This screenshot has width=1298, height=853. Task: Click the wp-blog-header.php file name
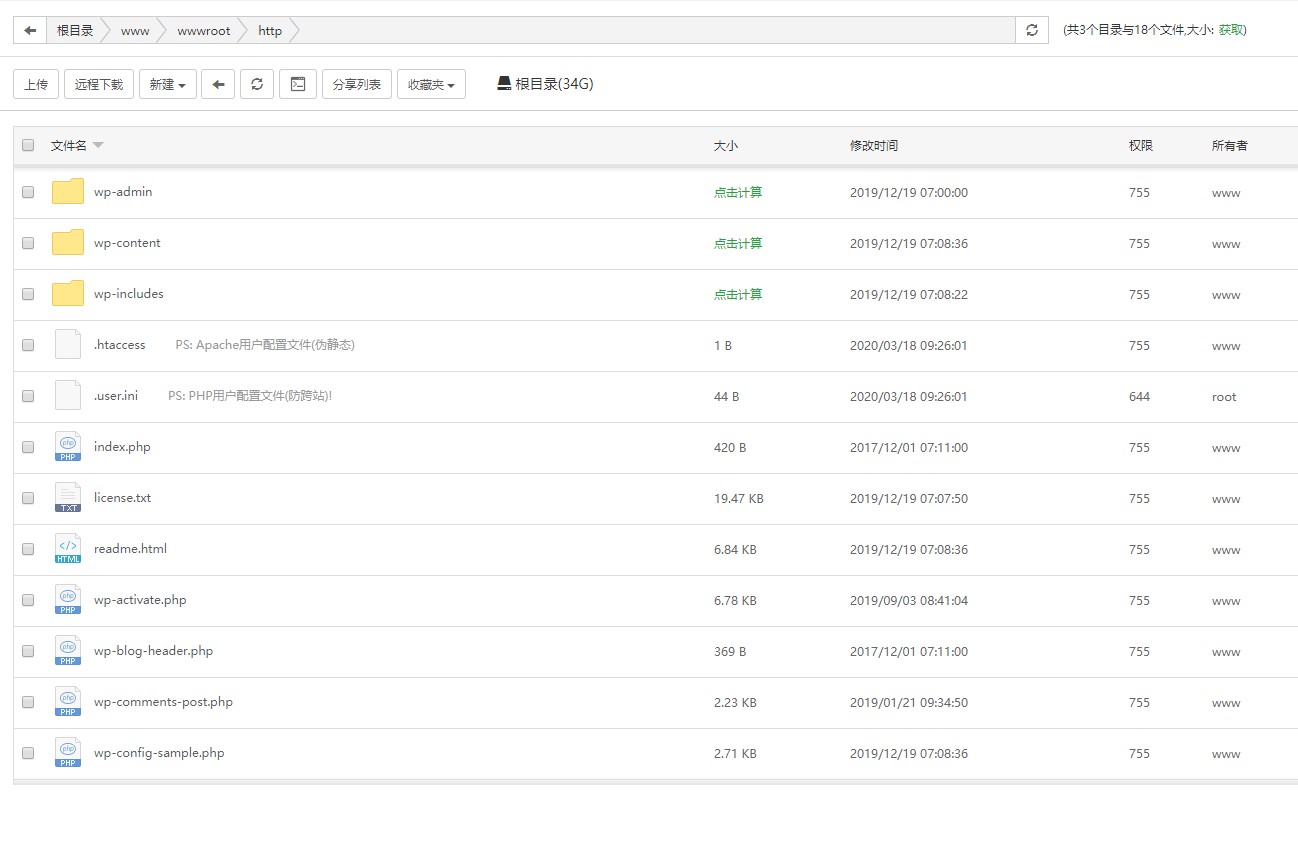click(x=153, y=651)
